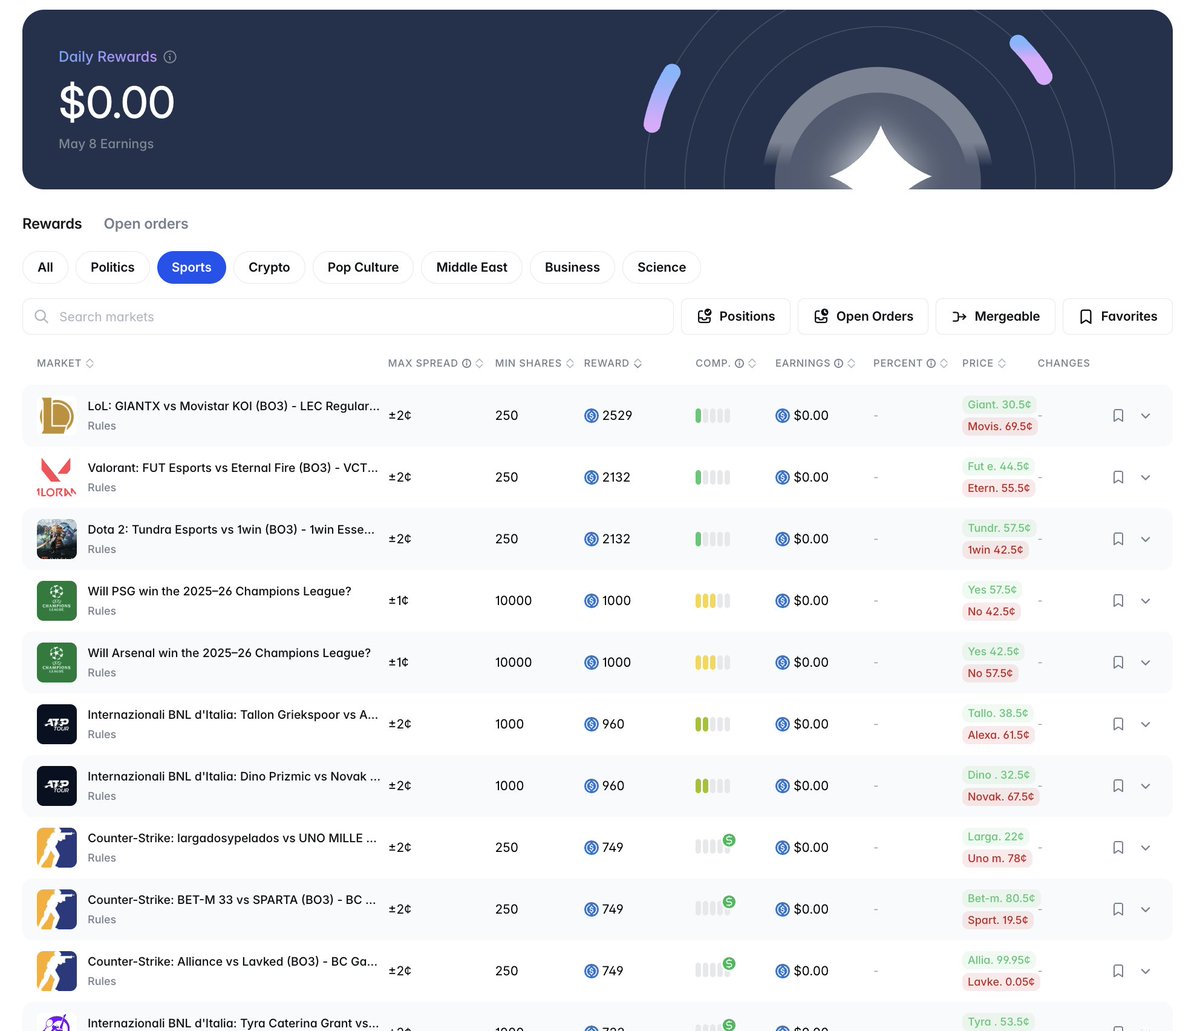Click the Allia. 99.95¢ price chip
Viewport: 1200px width, 1031px height.
(999, 960)
